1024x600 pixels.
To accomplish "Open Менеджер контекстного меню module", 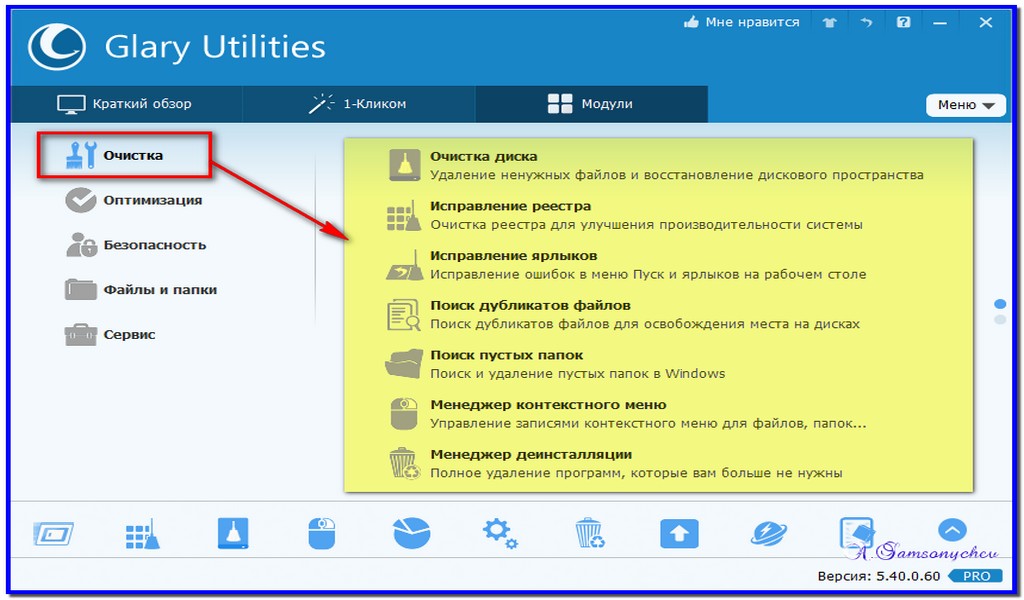I will pos(626,414).
